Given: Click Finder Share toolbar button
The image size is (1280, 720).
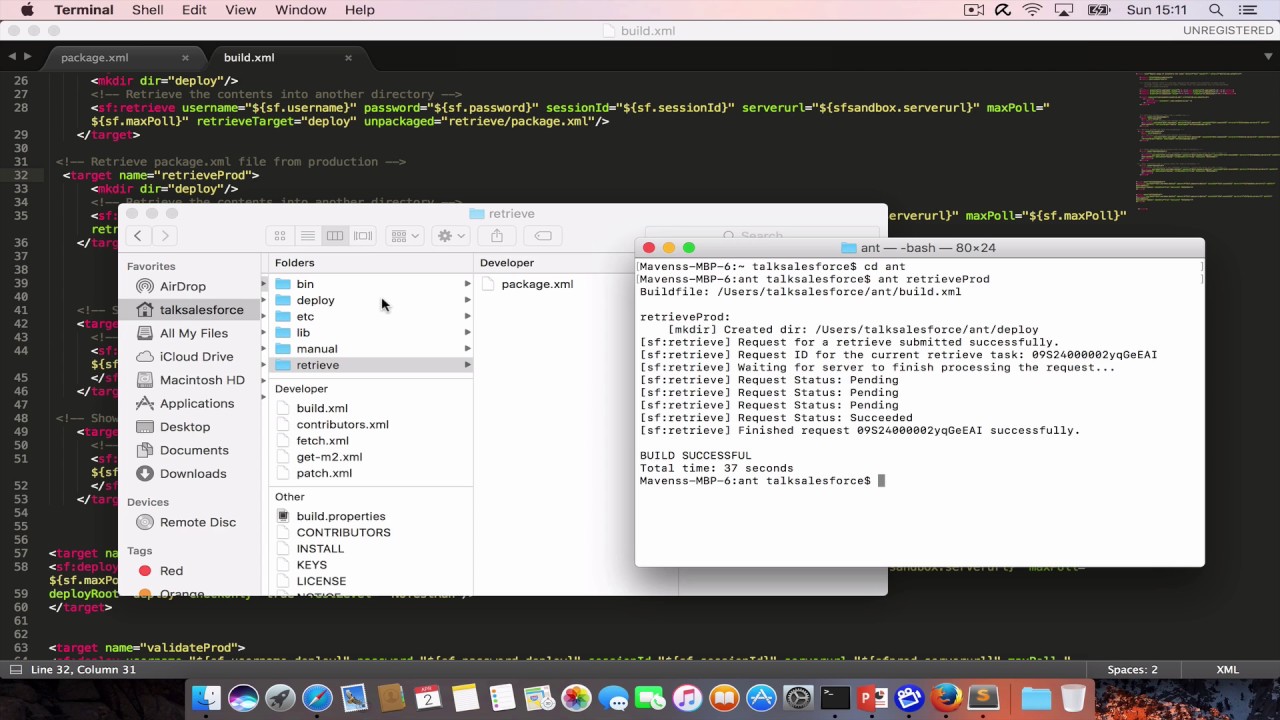Looking at the screenshot, I should [497, 236].
